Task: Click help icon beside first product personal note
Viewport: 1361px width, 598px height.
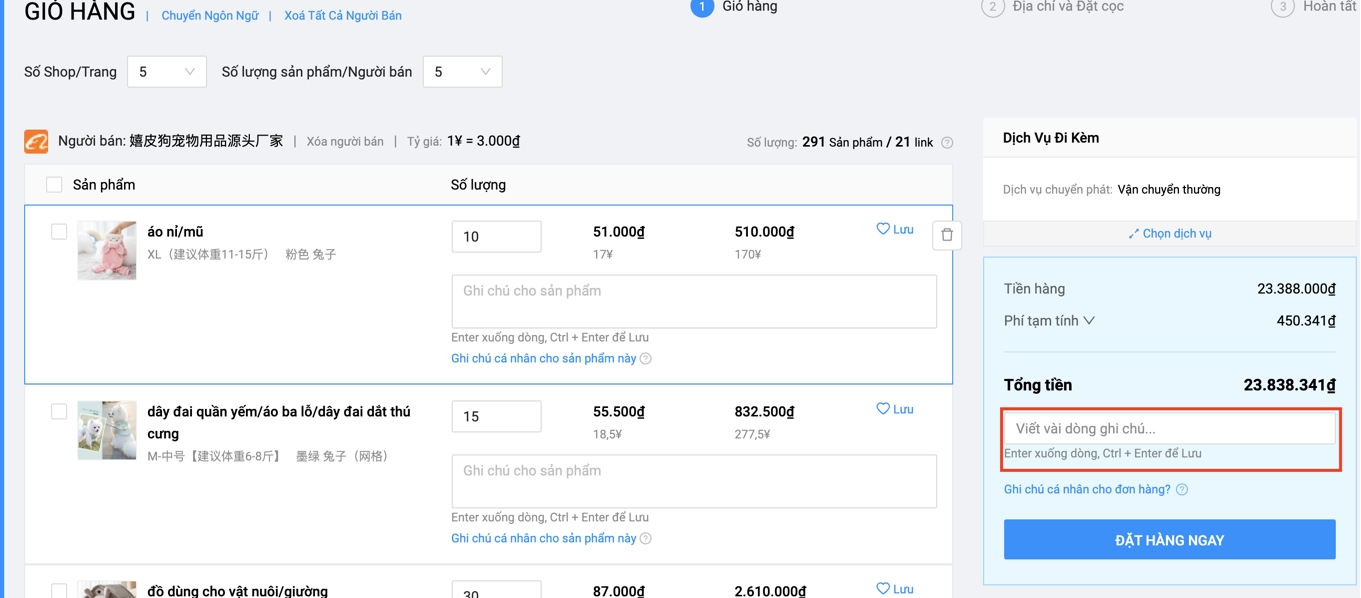Action: 646,359
